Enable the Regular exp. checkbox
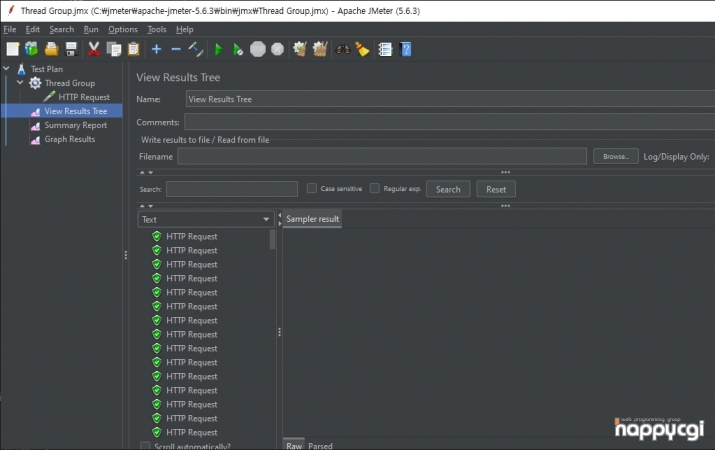The image size is (715, 450). tap(374, 188)
